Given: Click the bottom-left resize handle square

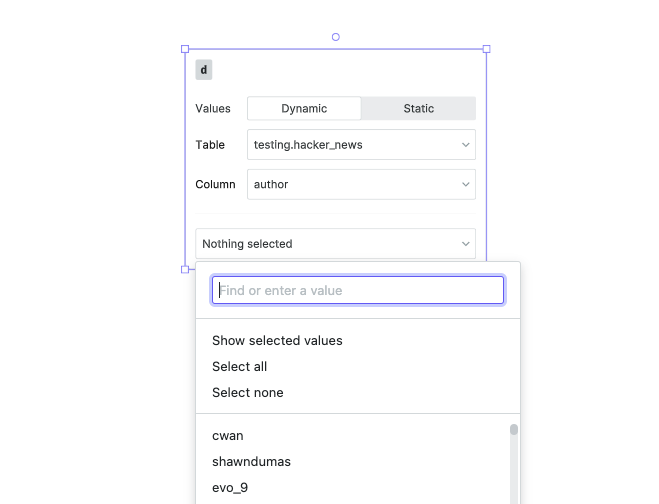Looking at the screenshot, I should [x=185, y=269].
